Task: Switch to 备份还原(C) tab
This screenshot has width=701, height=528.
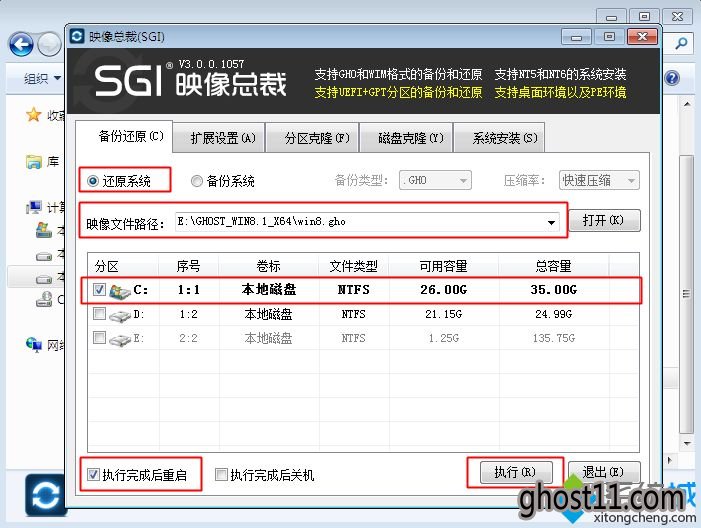Action: [124, 136]
